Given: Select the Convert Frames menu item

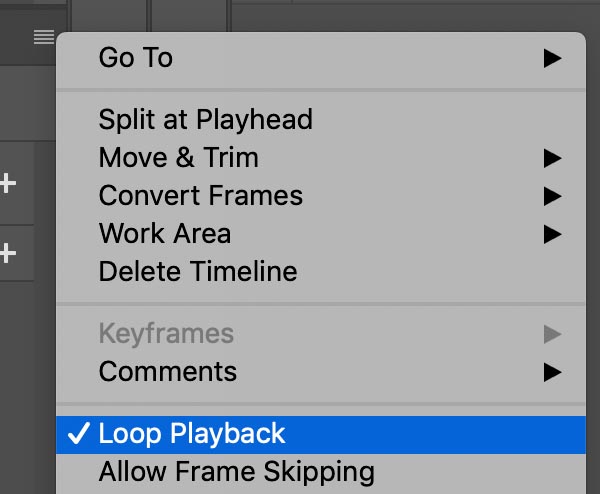Looking at the screenshot, I should point(321,196).
